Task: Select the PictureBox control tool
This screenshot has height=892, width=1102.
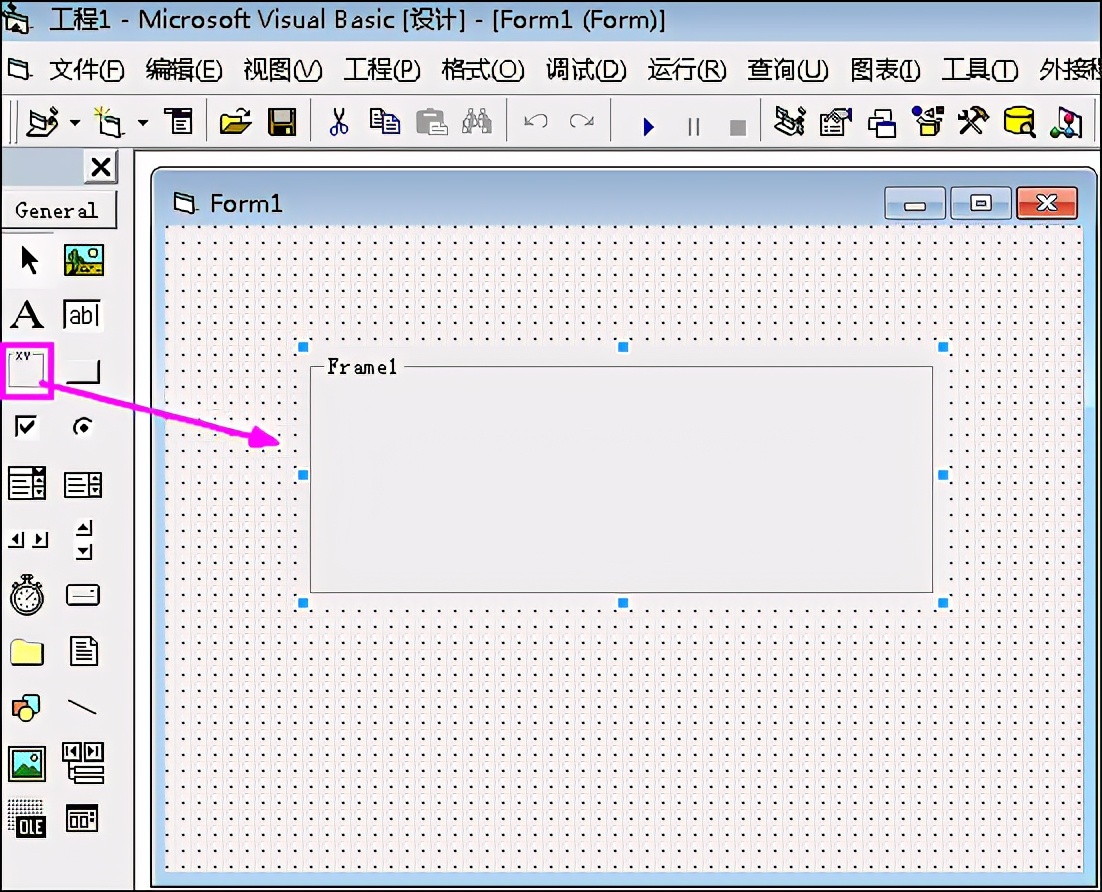Action: coord(84,260)
